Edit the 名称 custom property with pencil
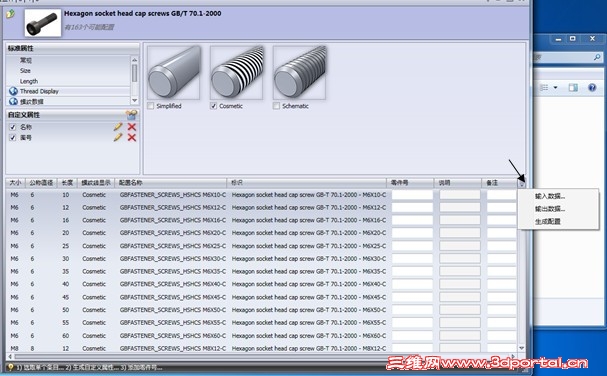The height and width of the screenshot is (376, 607). coord(118,127)
